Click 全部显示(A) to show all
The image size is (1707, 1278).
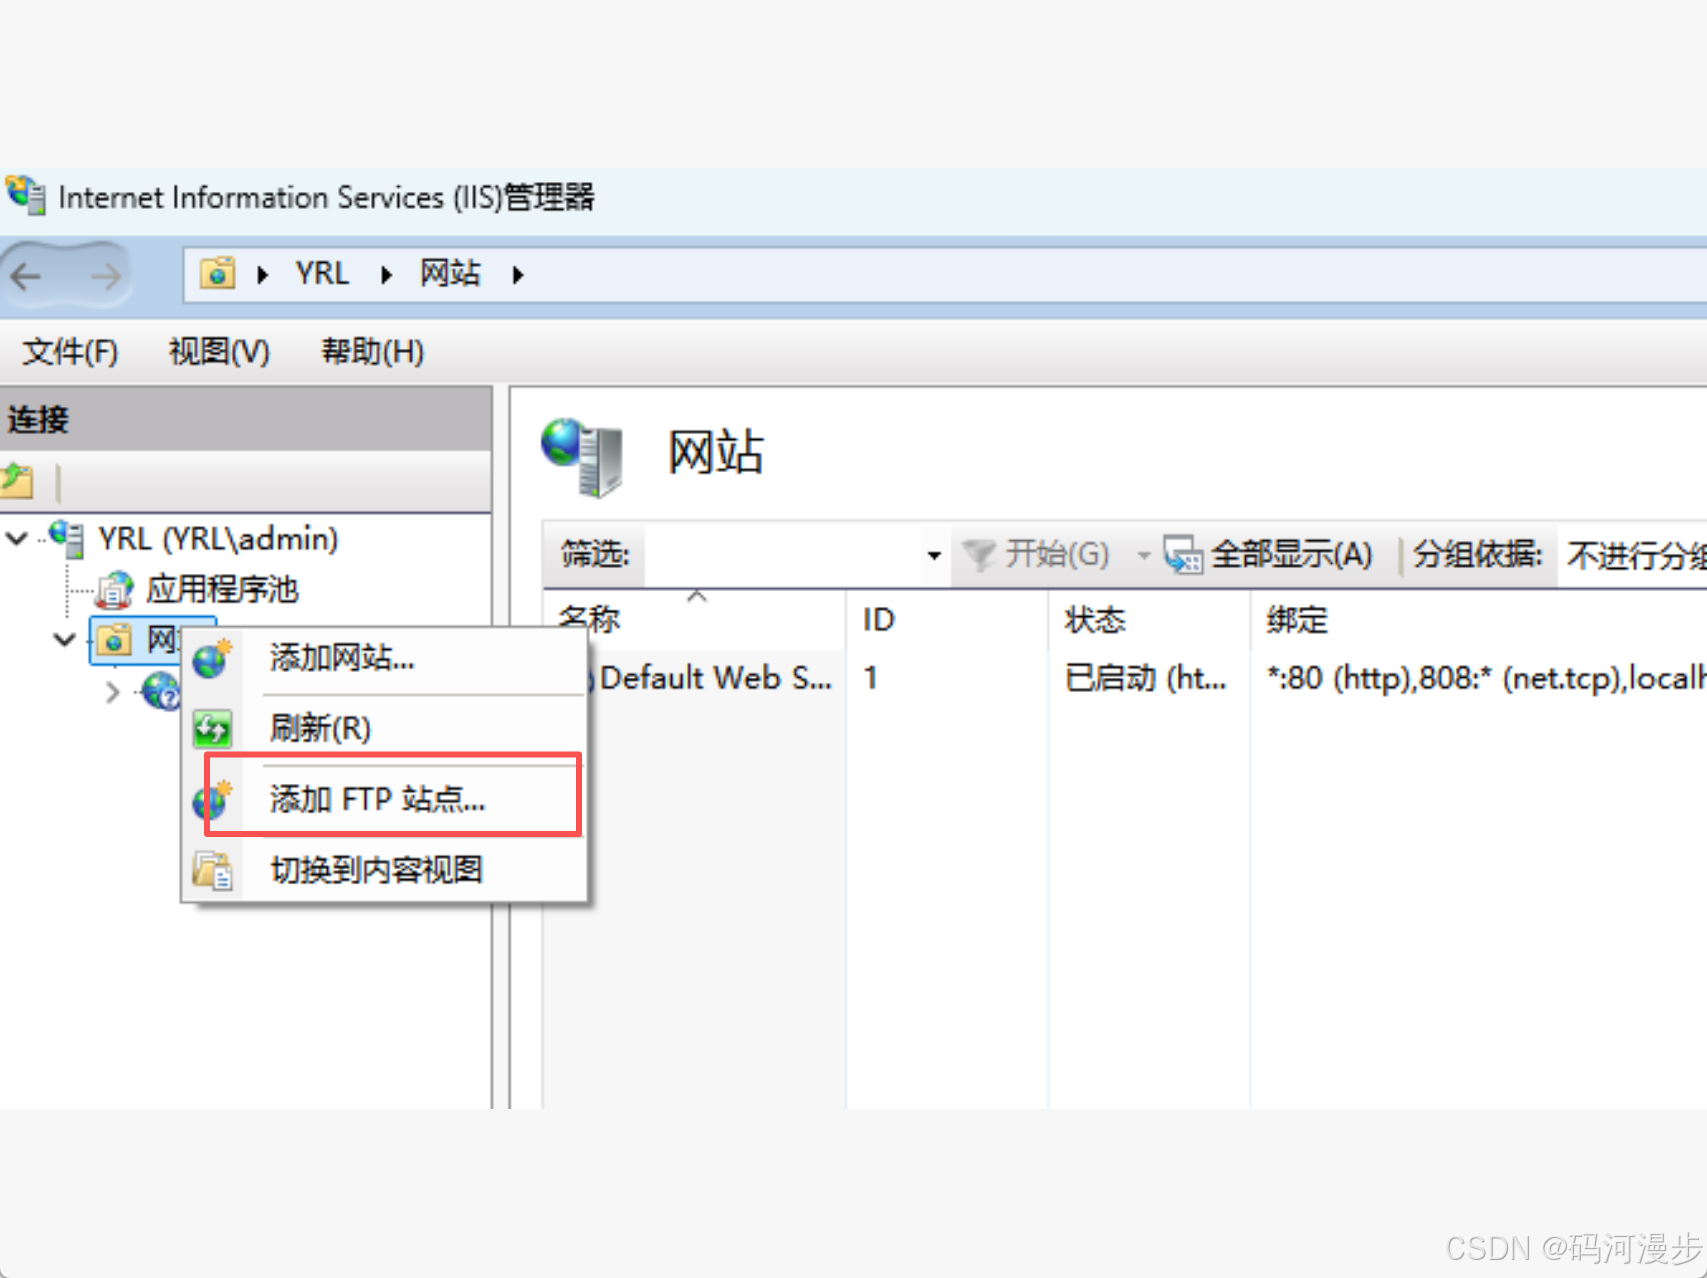(x=1269, y=554)
